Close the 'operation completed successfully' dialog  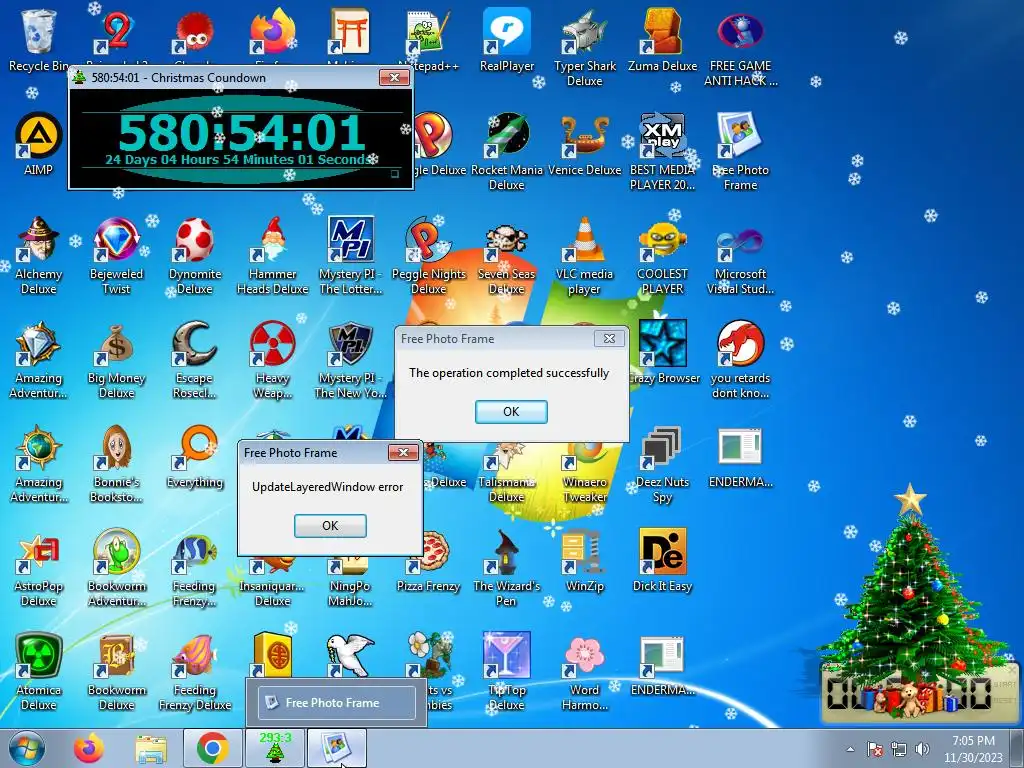[x=609, y=338]
